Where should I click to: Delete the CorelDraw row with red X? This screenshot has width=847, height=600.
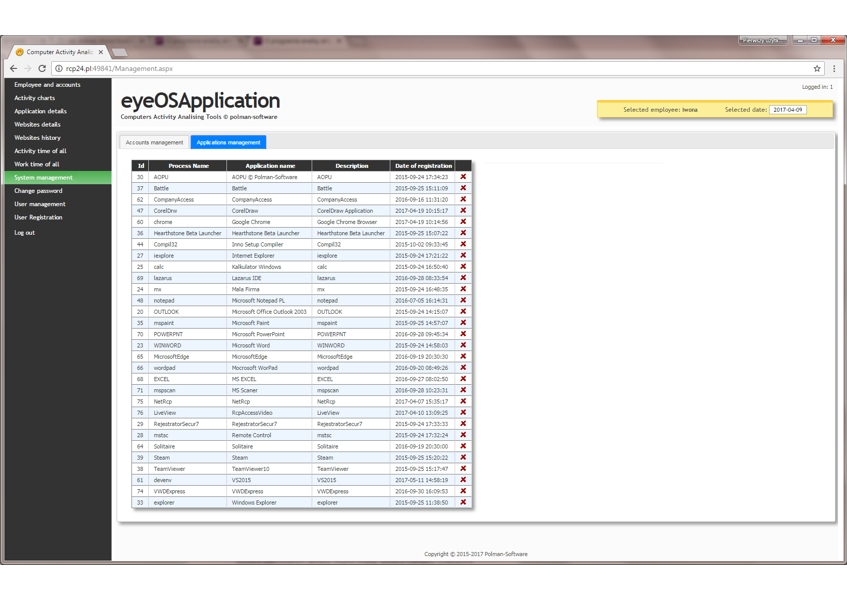click(463, 211)
